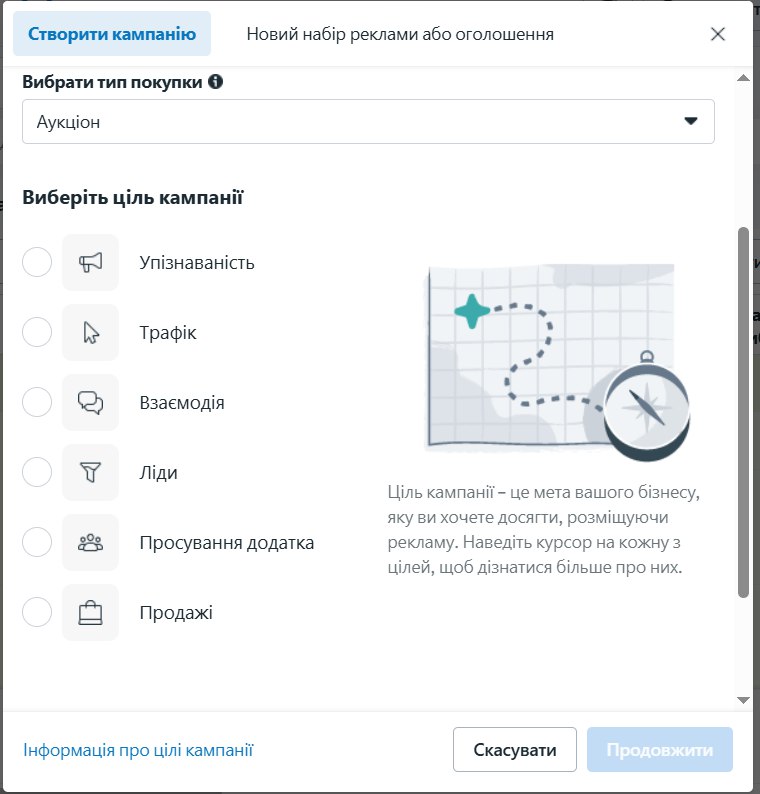Select the Упізнаваність radio button
The height and width of the screenshot is (794, 760).
[x=37, y=263]
